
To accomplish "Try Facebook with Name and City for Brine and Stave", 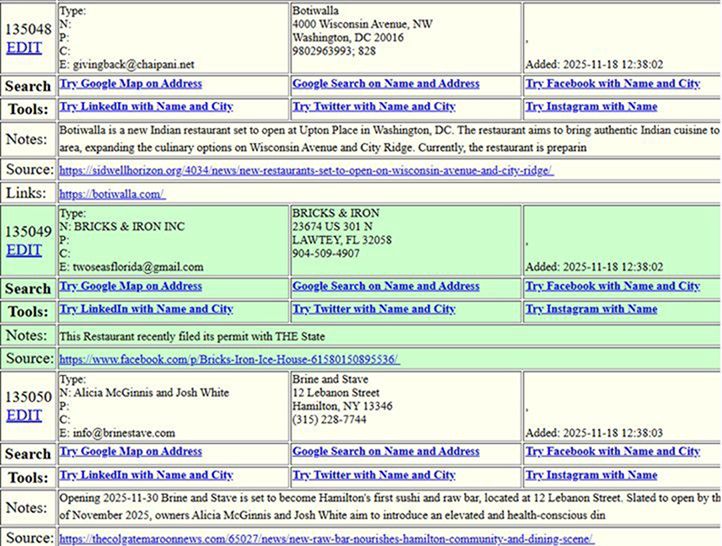I will pyautogui.click(x=613, y=452).
